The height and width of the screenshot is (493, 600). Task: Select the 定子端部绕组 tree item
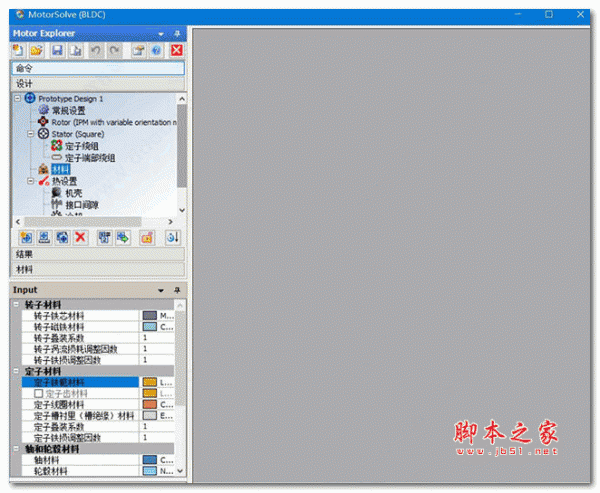click(90, 158)
